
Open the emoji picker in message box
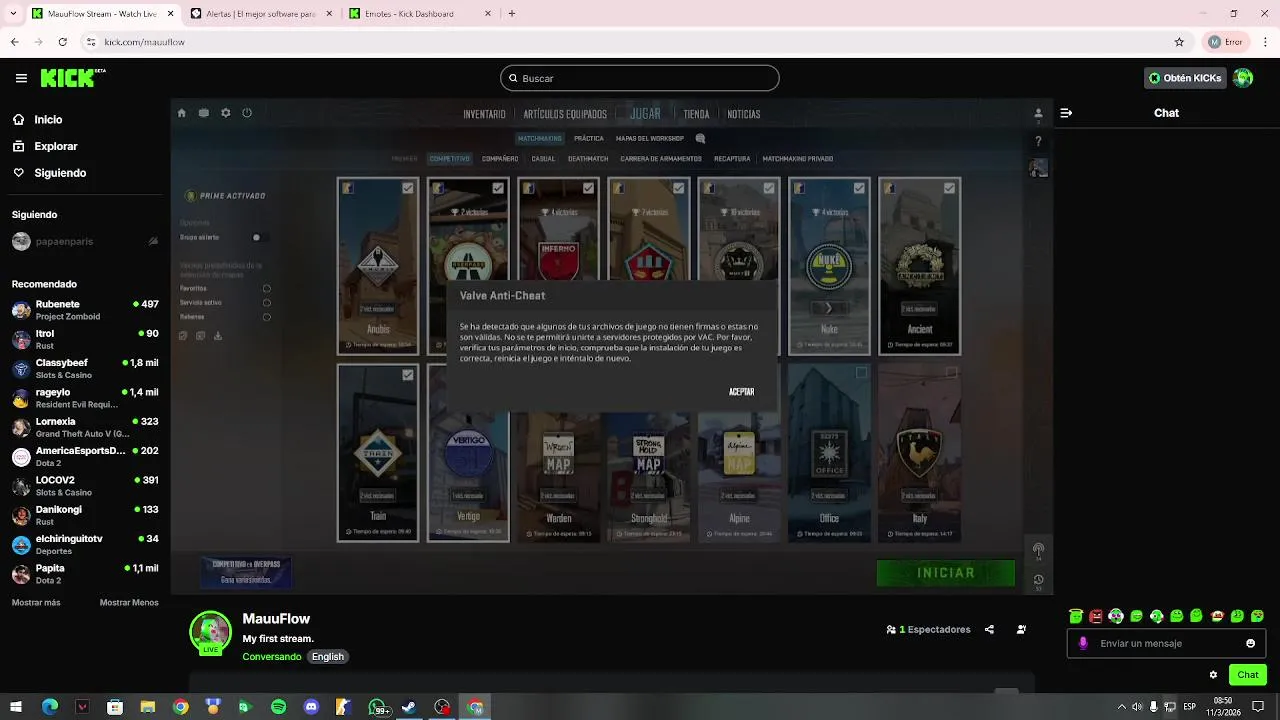(1250, 643)
